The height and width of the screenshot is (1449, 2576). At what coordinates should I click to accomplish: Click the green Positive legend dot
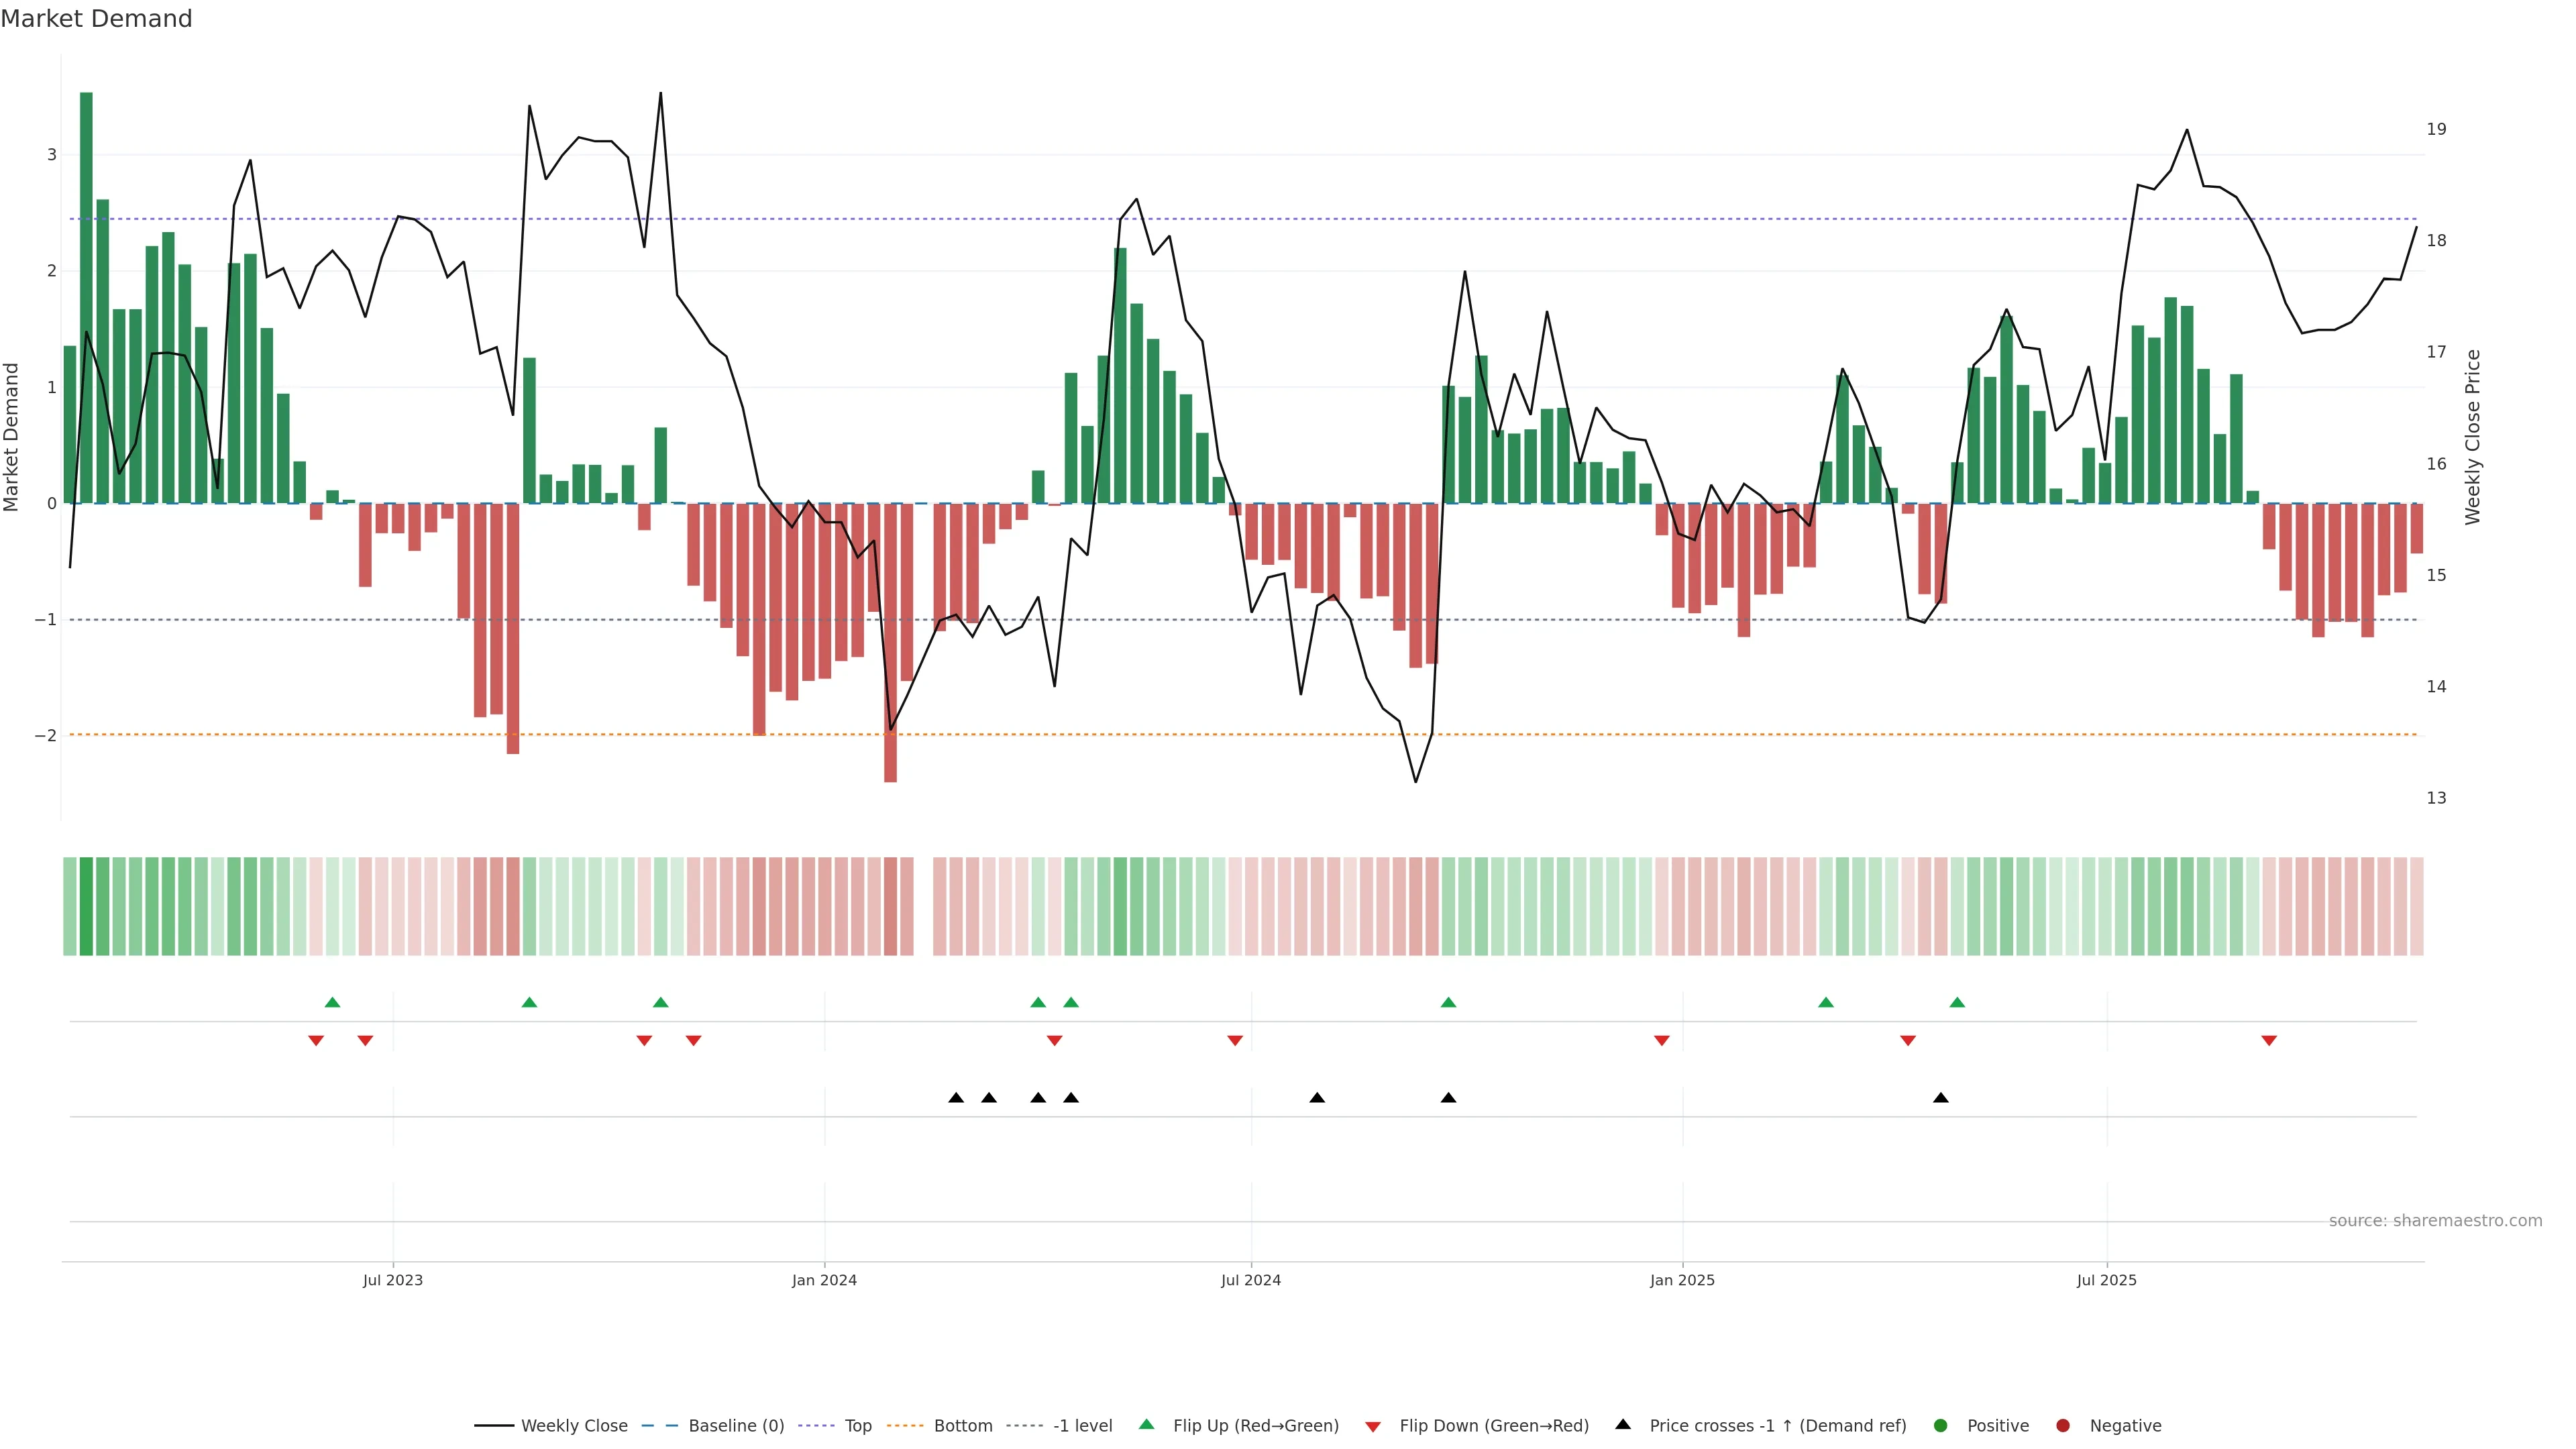click(x=1941, y=1426)
